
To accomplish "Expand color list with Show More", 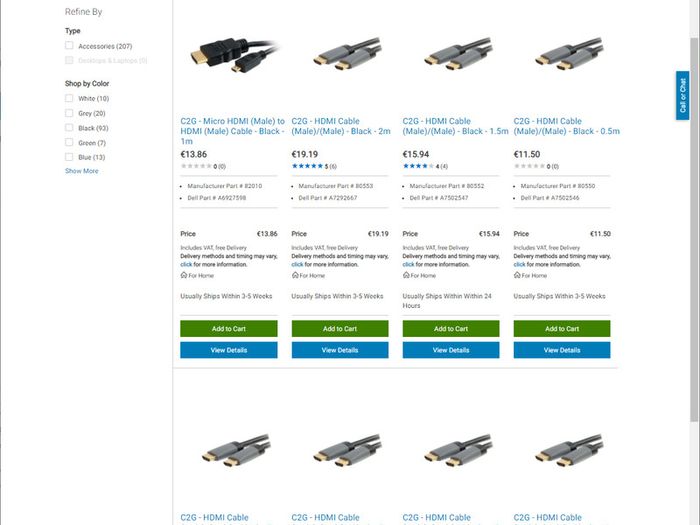I will (82, 171).
